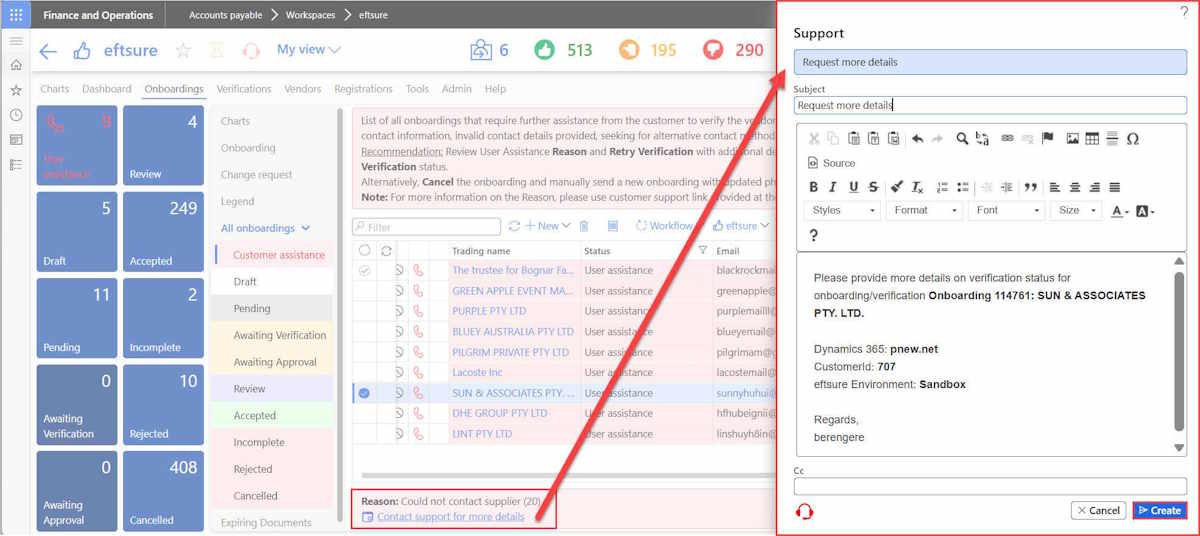
Task: Click About editor question mark icon
Action: pos(814,236)
